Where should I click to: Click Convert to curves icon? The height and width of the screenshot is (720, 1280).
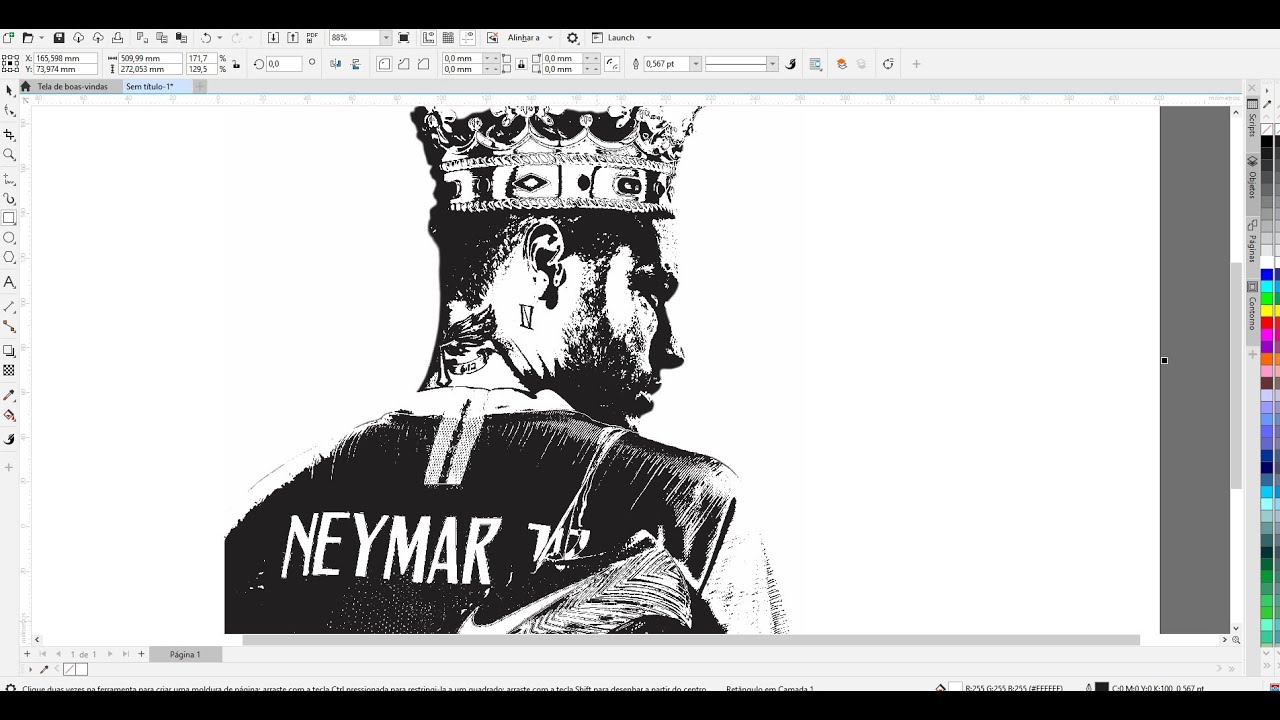tap(888, 64)
